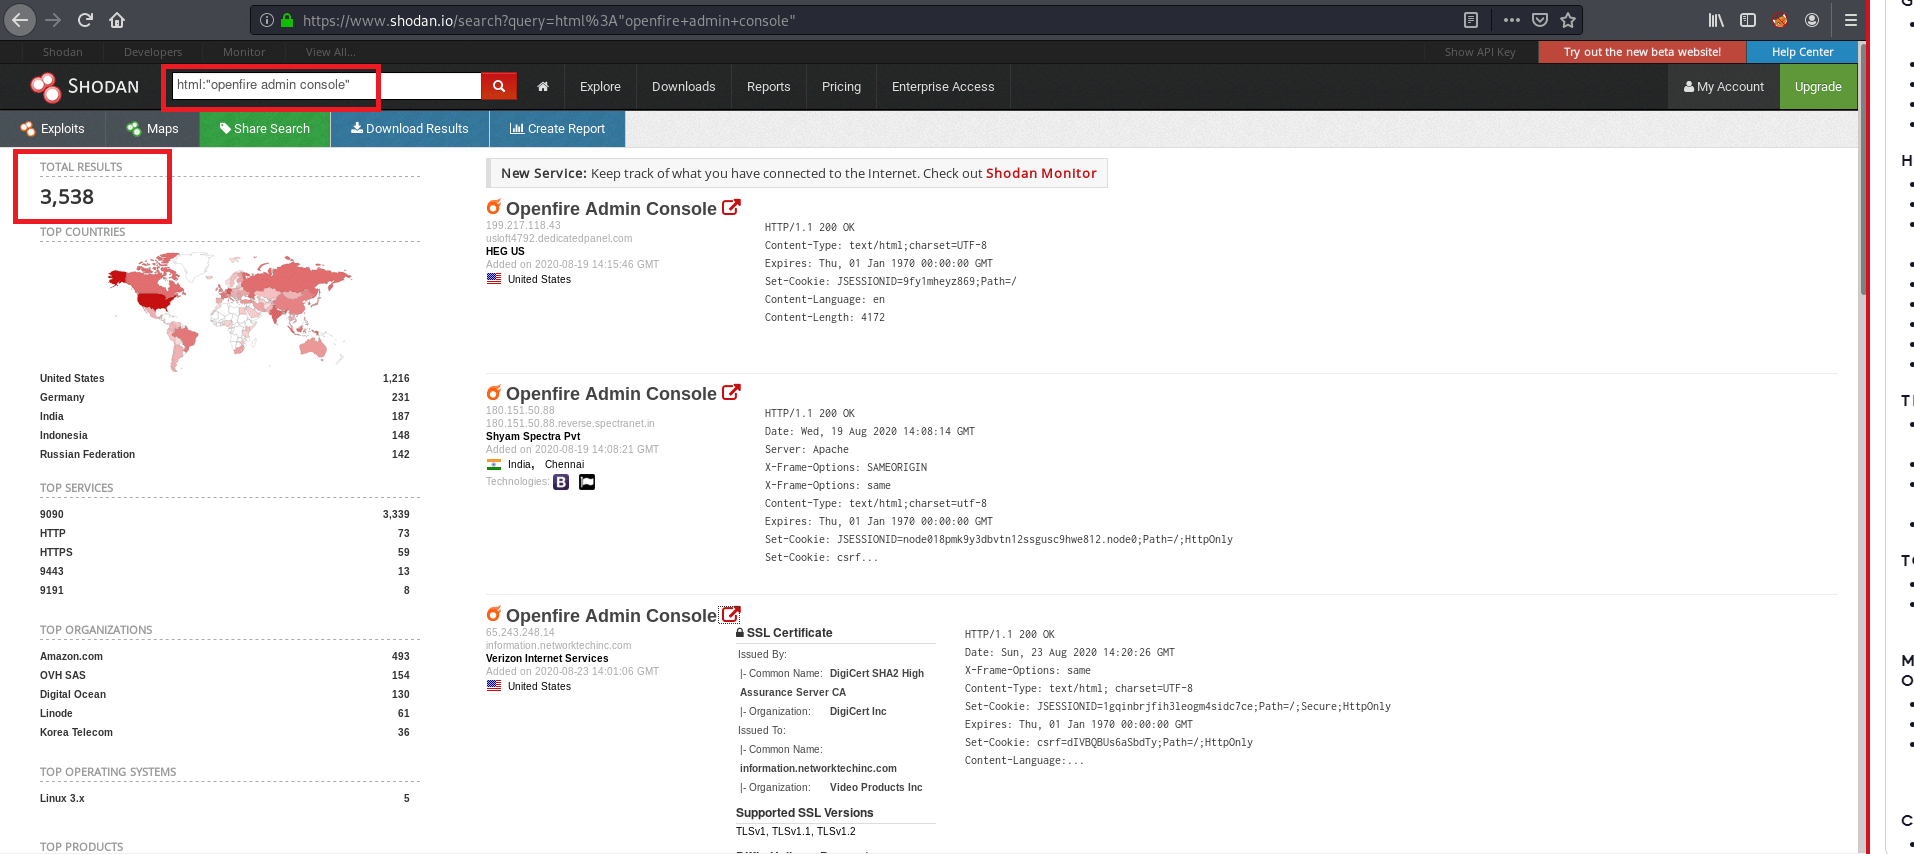Filter by Digital Ocean organization
Image resolution: width=1914 pixels, height=854 pixels.
coord(73,694)
